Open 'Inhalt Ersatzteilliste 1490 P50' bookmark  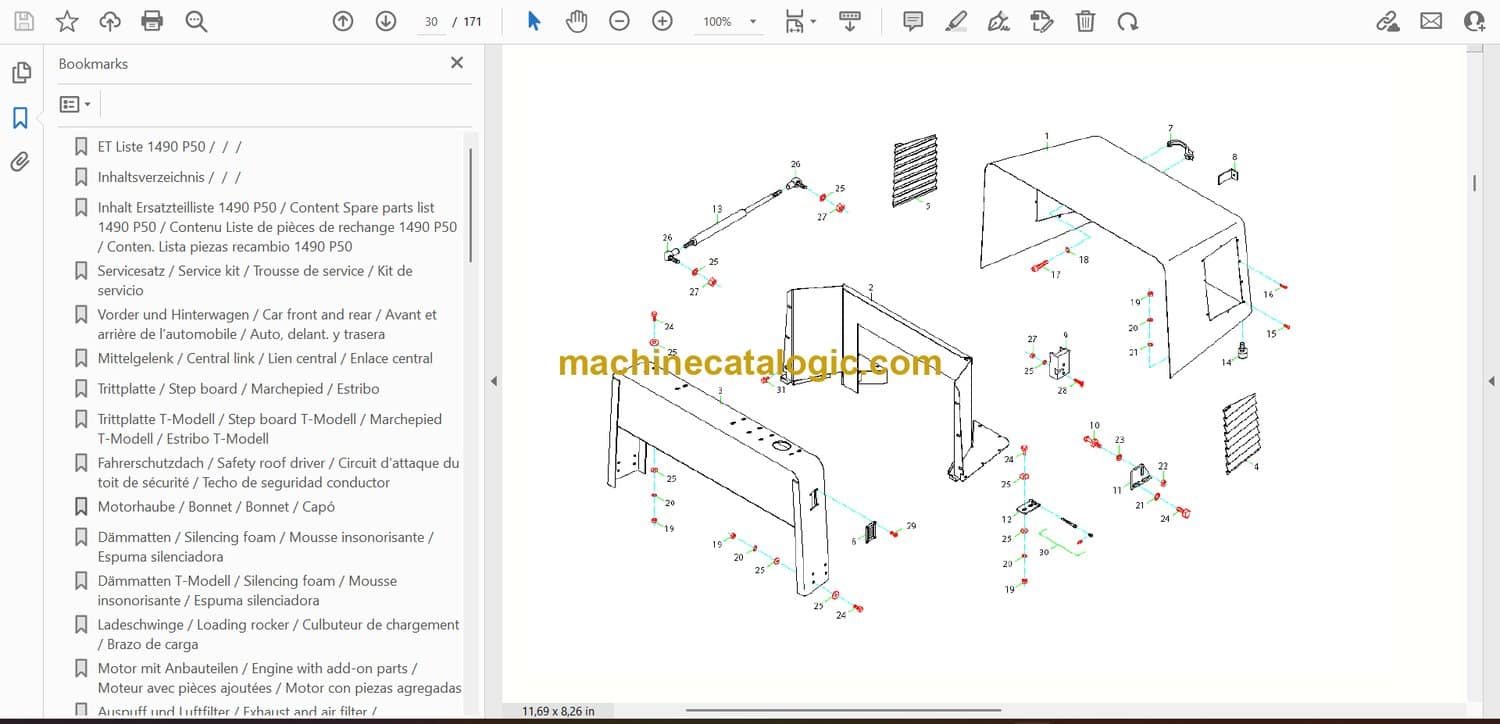coord(277,227)
